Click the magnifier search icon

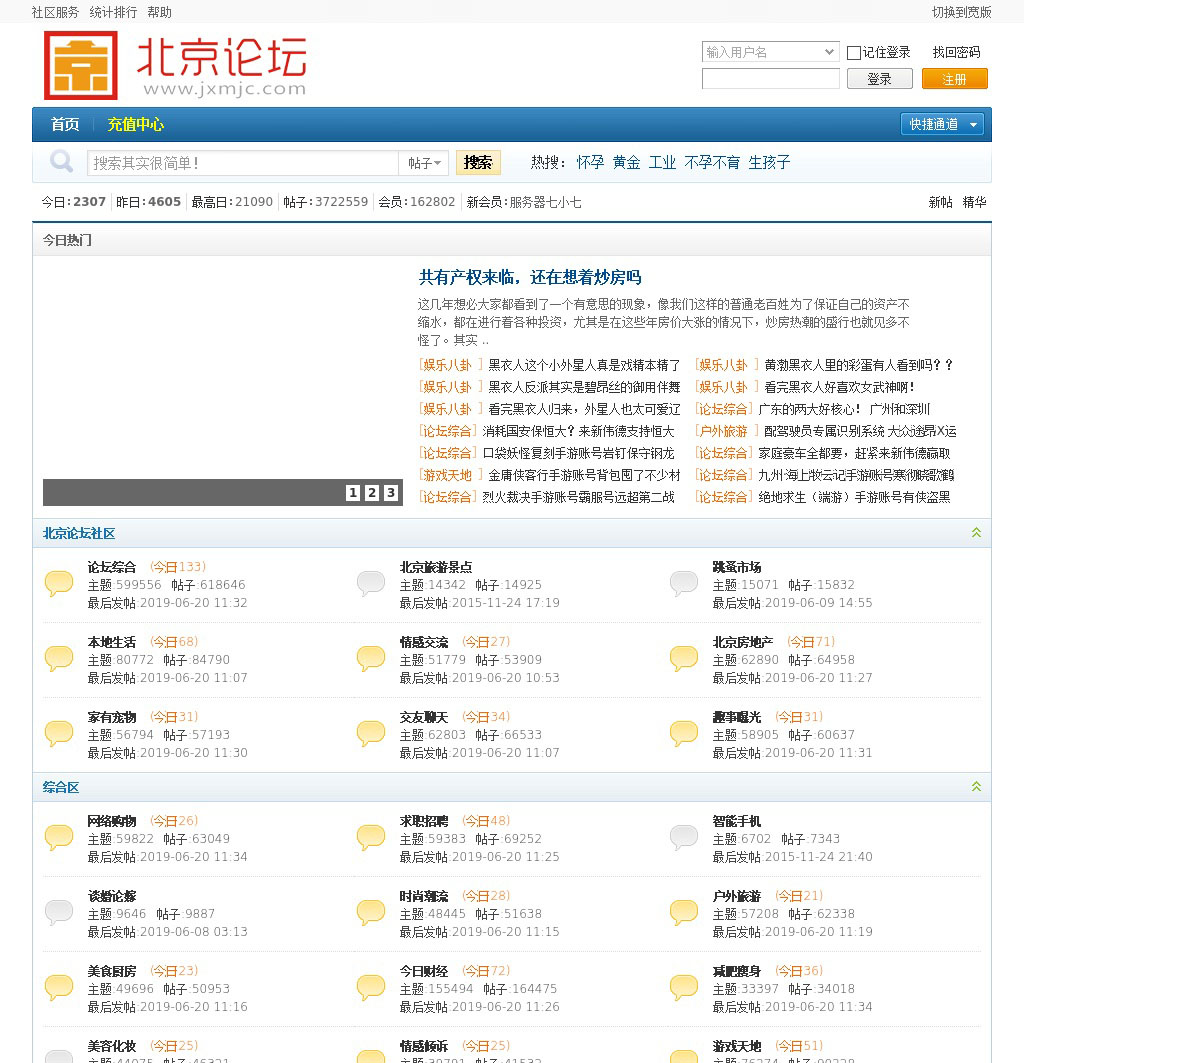(x=61, y=162)
